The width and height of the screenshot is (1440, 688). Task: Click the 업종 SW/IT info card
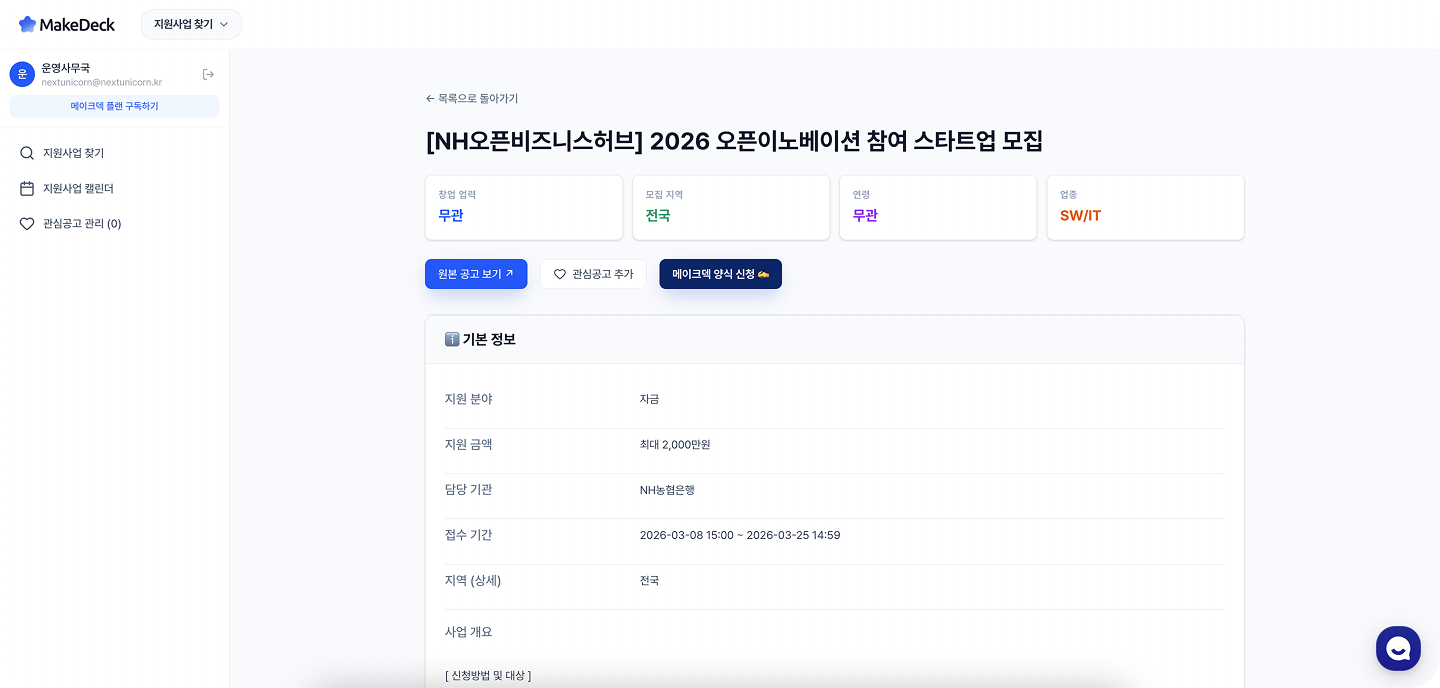pyautogui.click(x=1145, y=207)
